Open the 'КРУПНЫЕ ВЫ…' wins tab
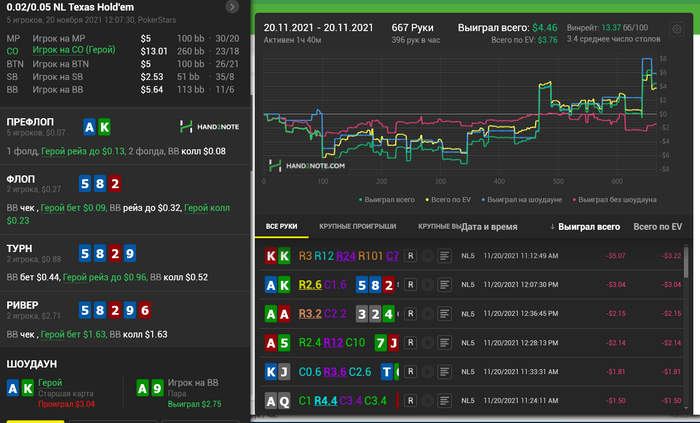Screen dimensions: 700x423 439,226
